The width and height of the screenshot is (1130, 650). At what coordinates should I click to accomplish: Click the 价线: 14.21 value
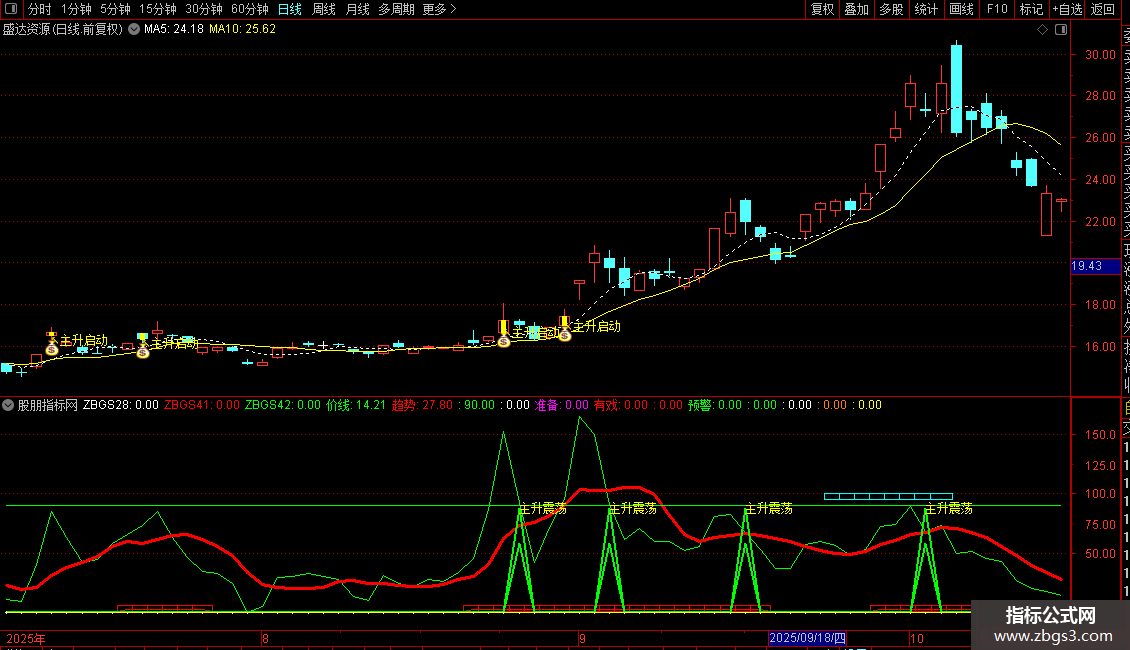[x=356, y=405]
